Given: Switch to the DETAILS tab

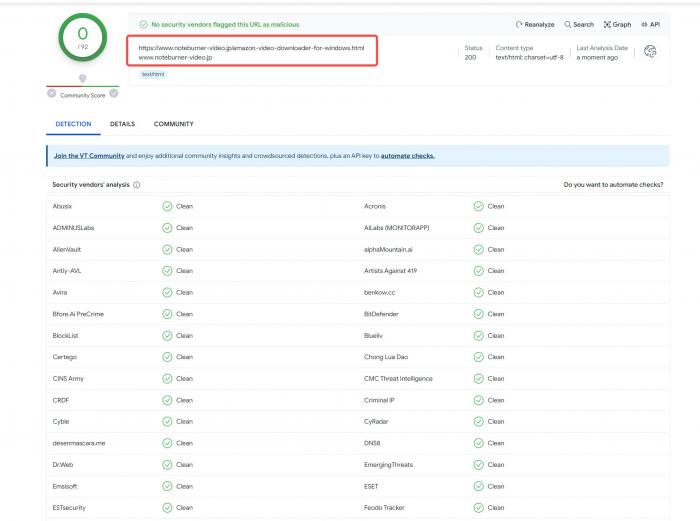Looking at the screenshot, I should (122, 124).
